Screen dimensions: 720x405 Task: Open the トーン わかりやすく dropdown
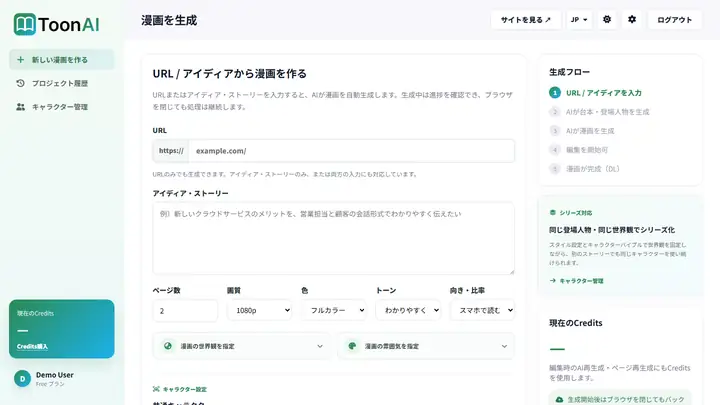coord(408,310)
